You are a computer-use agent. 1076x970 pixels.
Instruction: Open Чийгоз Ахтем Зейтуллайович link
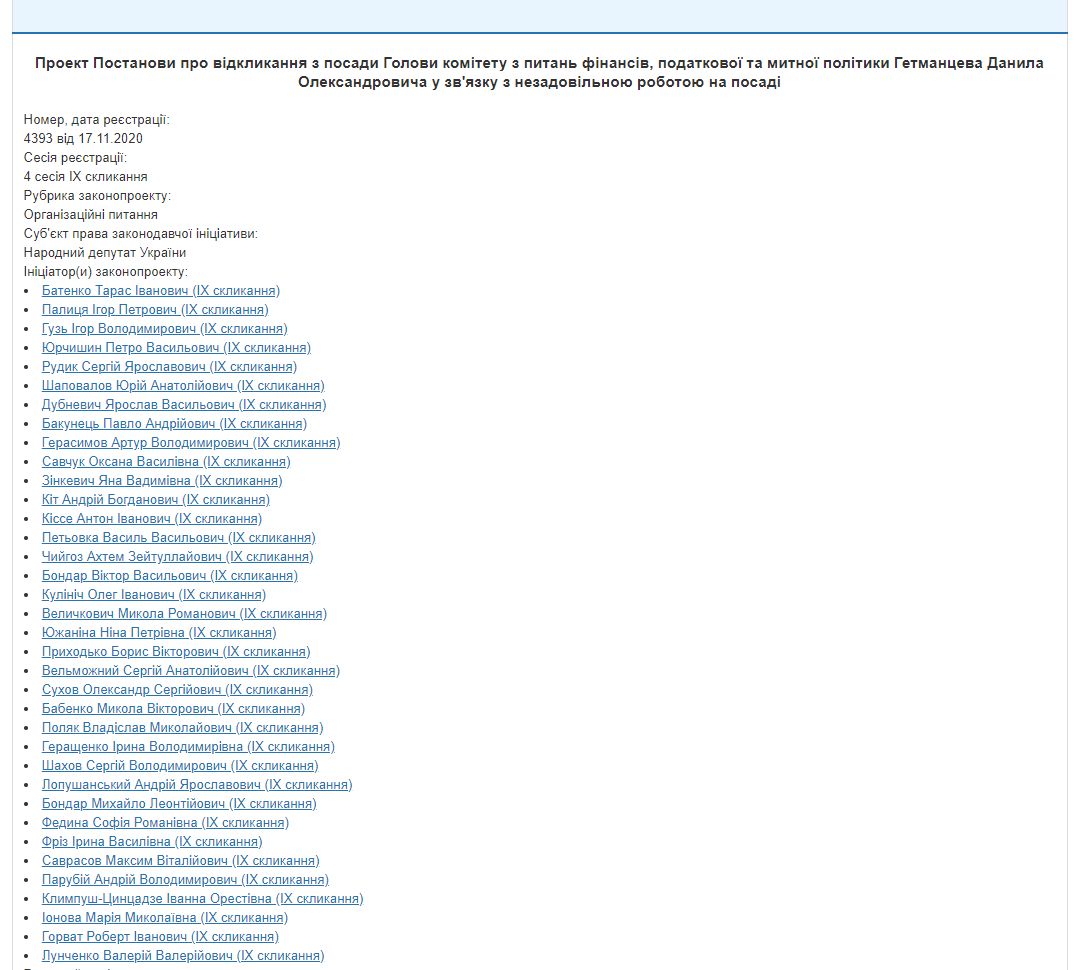[177, 557]
